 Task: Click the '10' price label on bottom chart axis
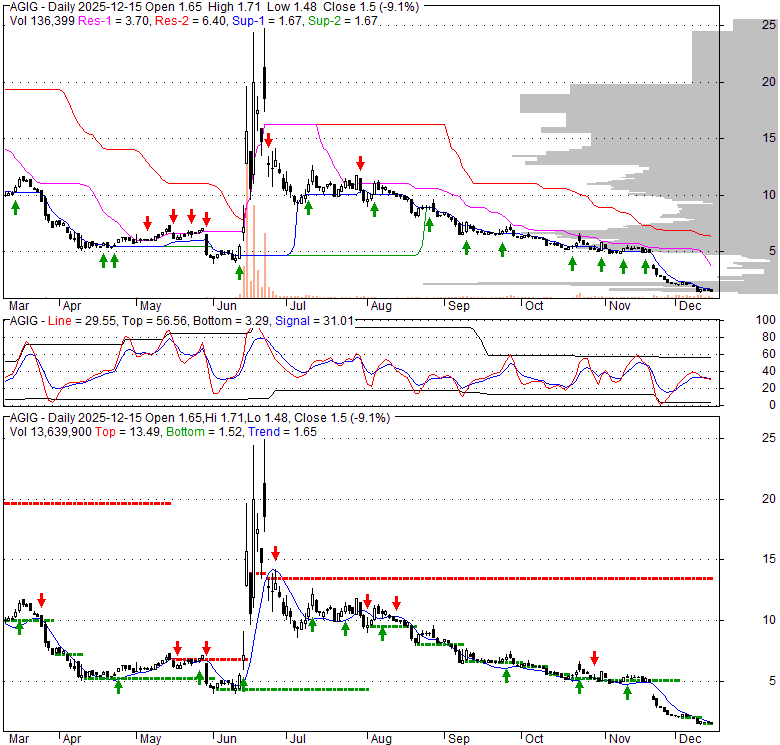pyautogui.click(x=769, y=620)
